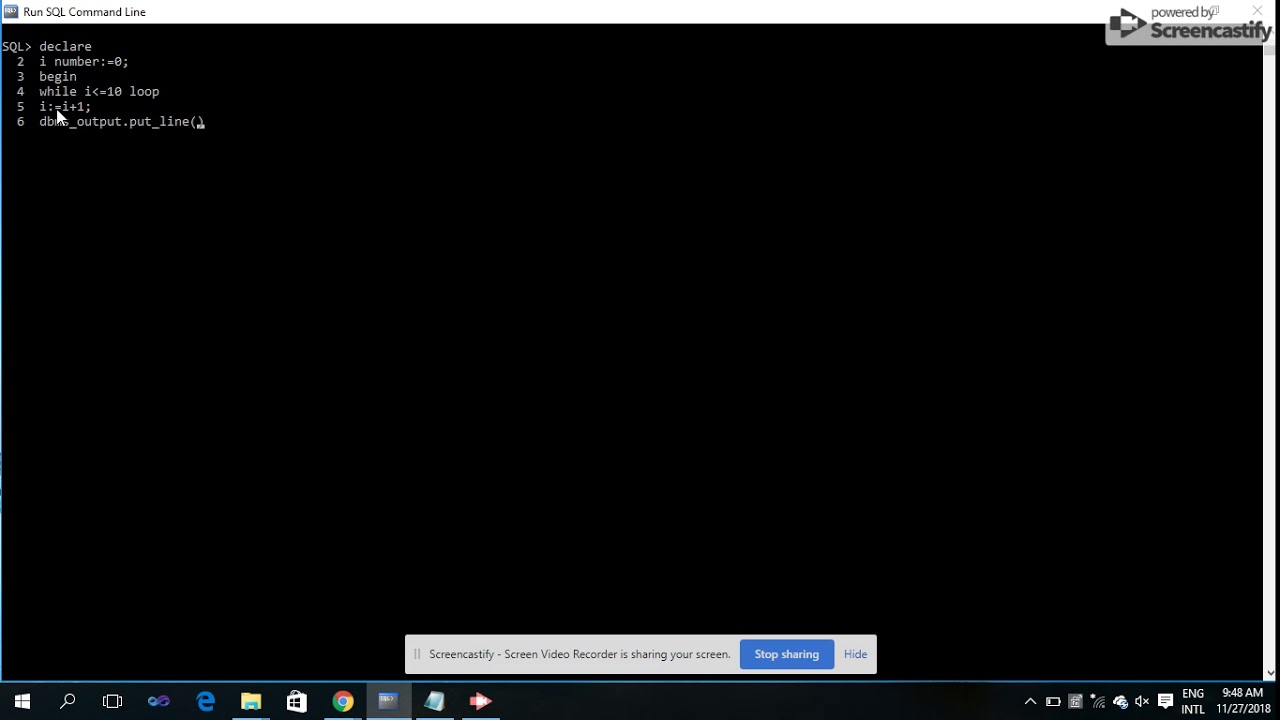Open clock showing 9:48 AM
The height and width of the screenshot is (720, 1280).
click(x=1243, y=701)
